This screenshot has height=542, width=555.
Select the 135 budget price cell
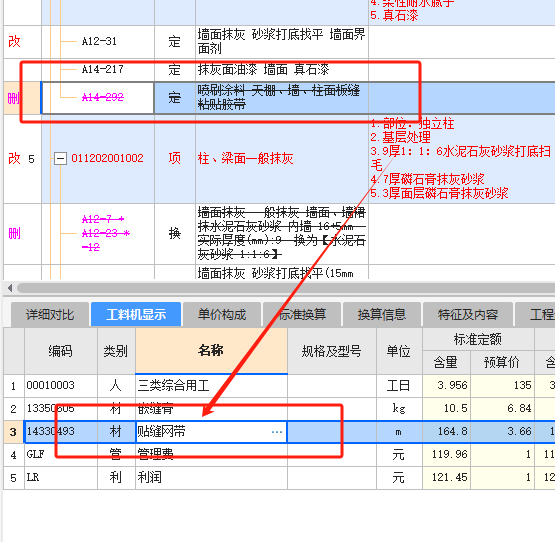point(502,386)
